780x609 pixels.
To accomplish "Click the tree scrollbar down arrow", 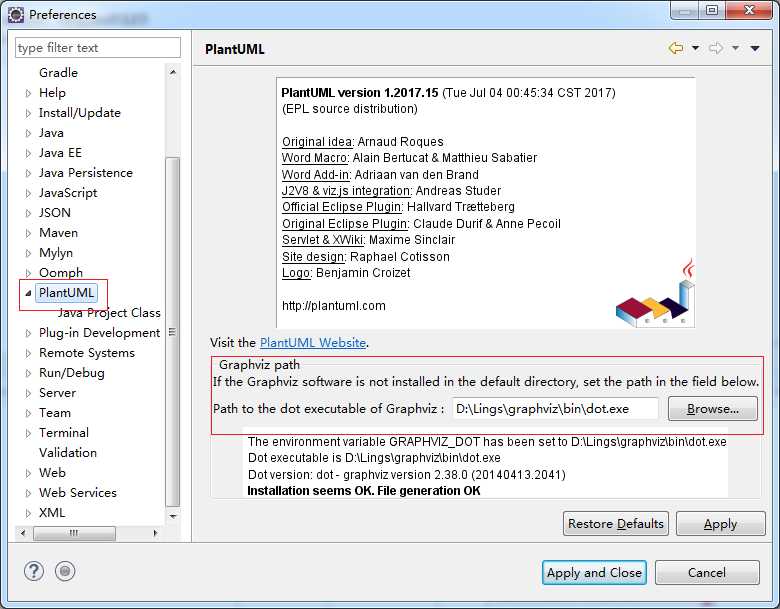I will 173,516.
